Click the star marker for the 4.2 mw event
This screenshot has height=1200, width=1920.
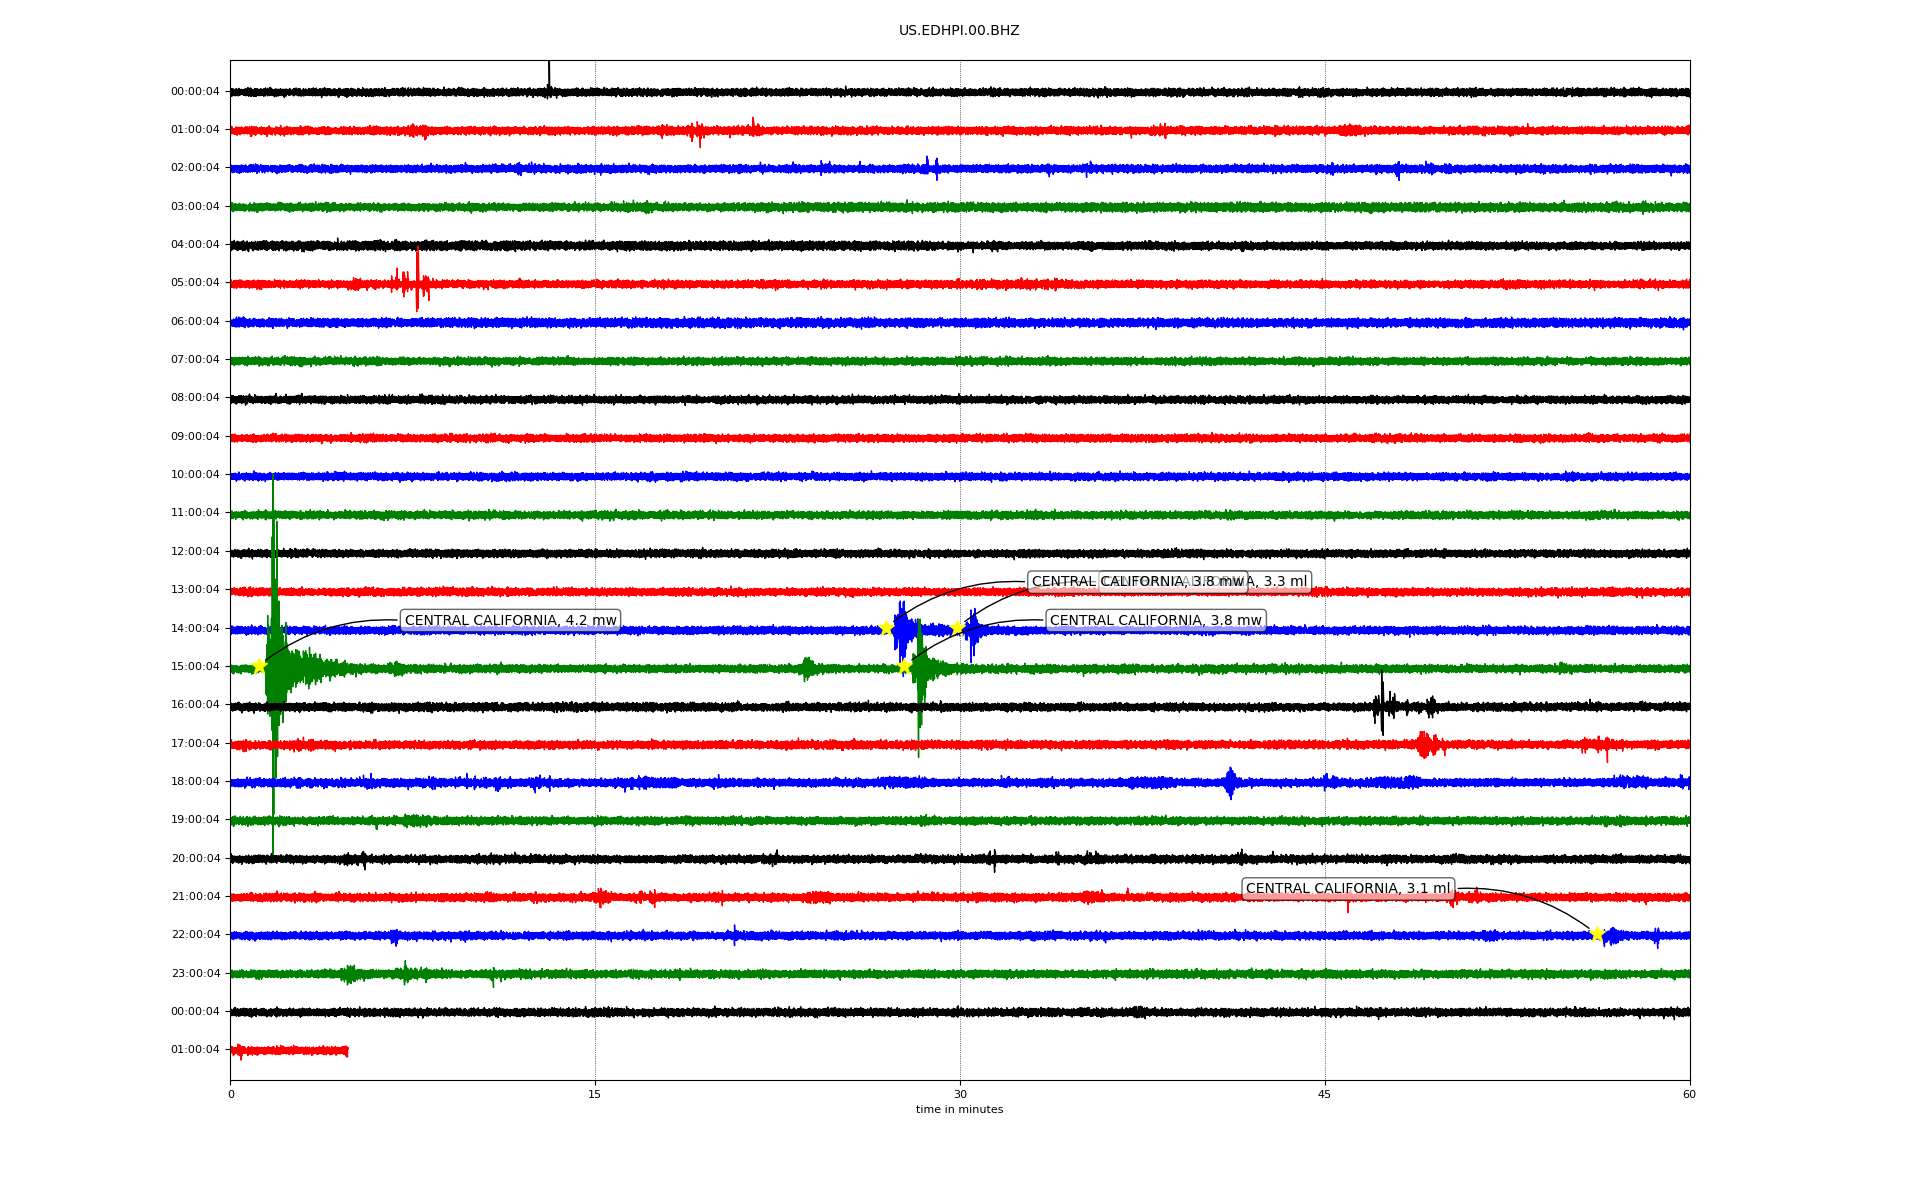click(x=259, y=666)
